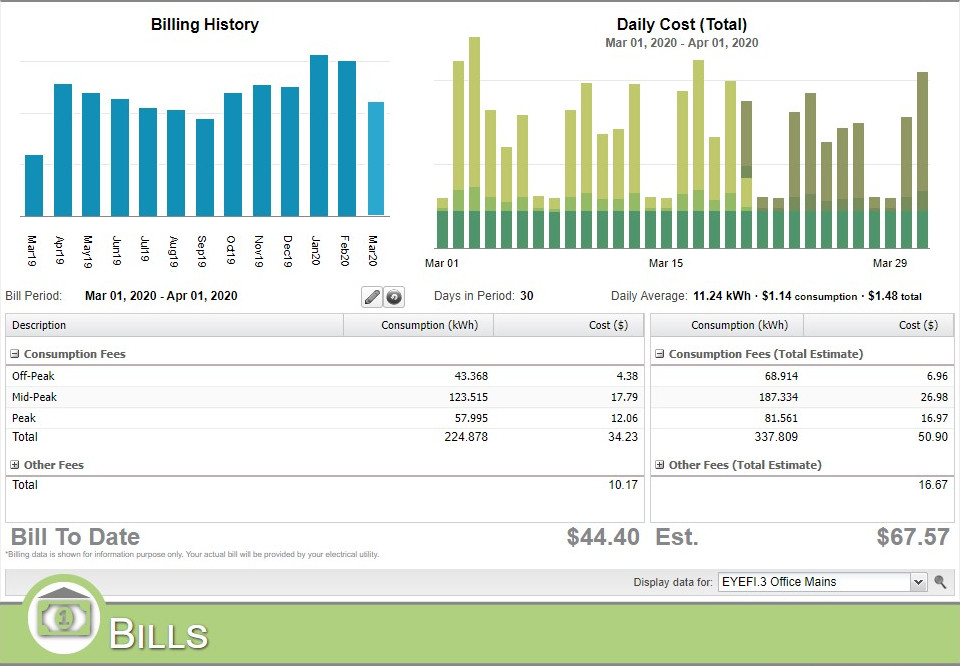Expand Other Fees (Total Estimate) section
Viewport: 960px width, 666px height.
(660, 465)
